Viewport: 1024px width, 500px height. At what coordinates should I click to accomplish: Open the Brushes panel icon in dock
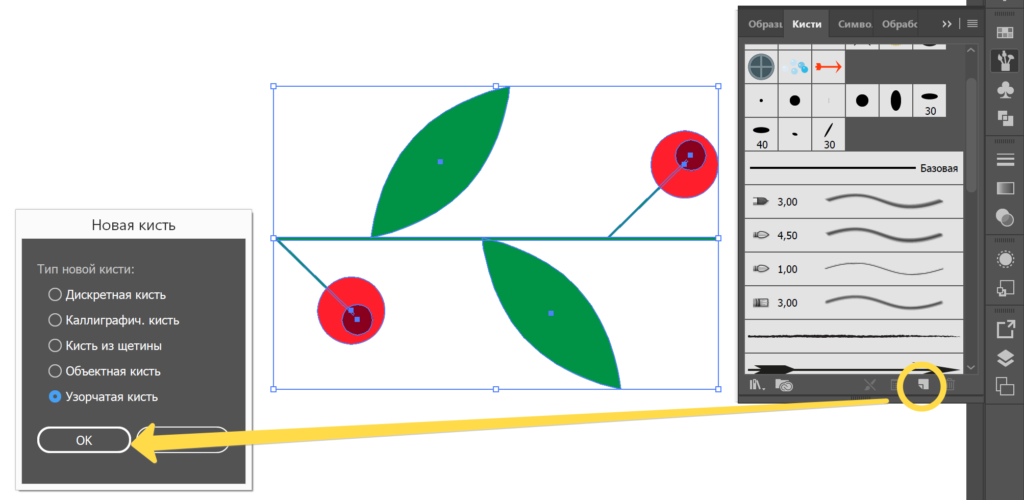point(1004,61)
